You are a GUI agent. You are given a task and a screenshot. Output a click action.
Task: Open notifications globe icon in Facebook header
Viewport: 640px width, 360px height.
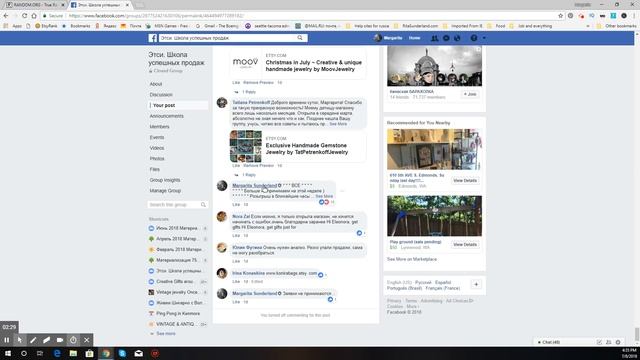457,38
